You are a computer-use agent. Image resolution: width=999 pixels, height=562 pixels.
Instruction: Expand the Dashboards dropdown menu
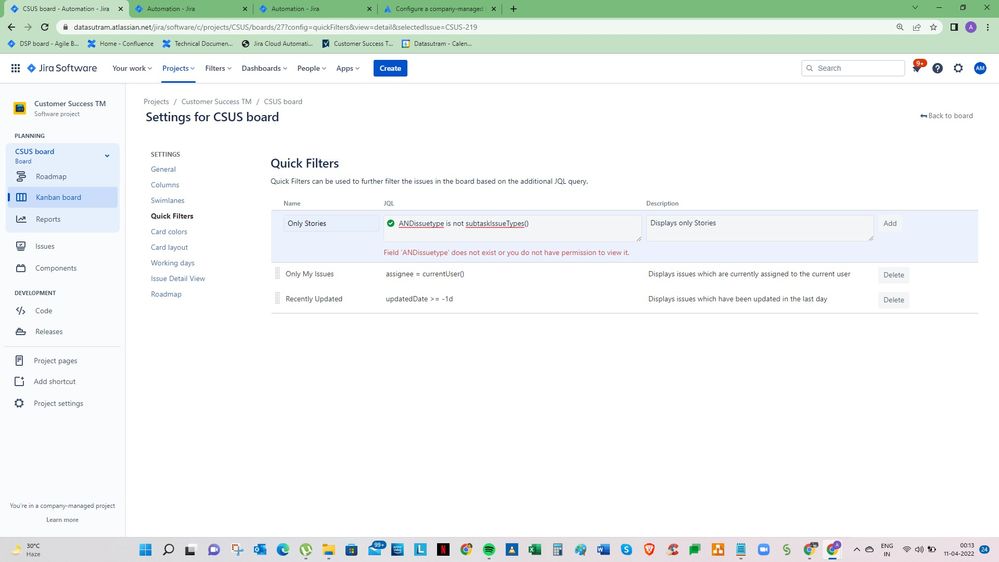pos(264,68)
